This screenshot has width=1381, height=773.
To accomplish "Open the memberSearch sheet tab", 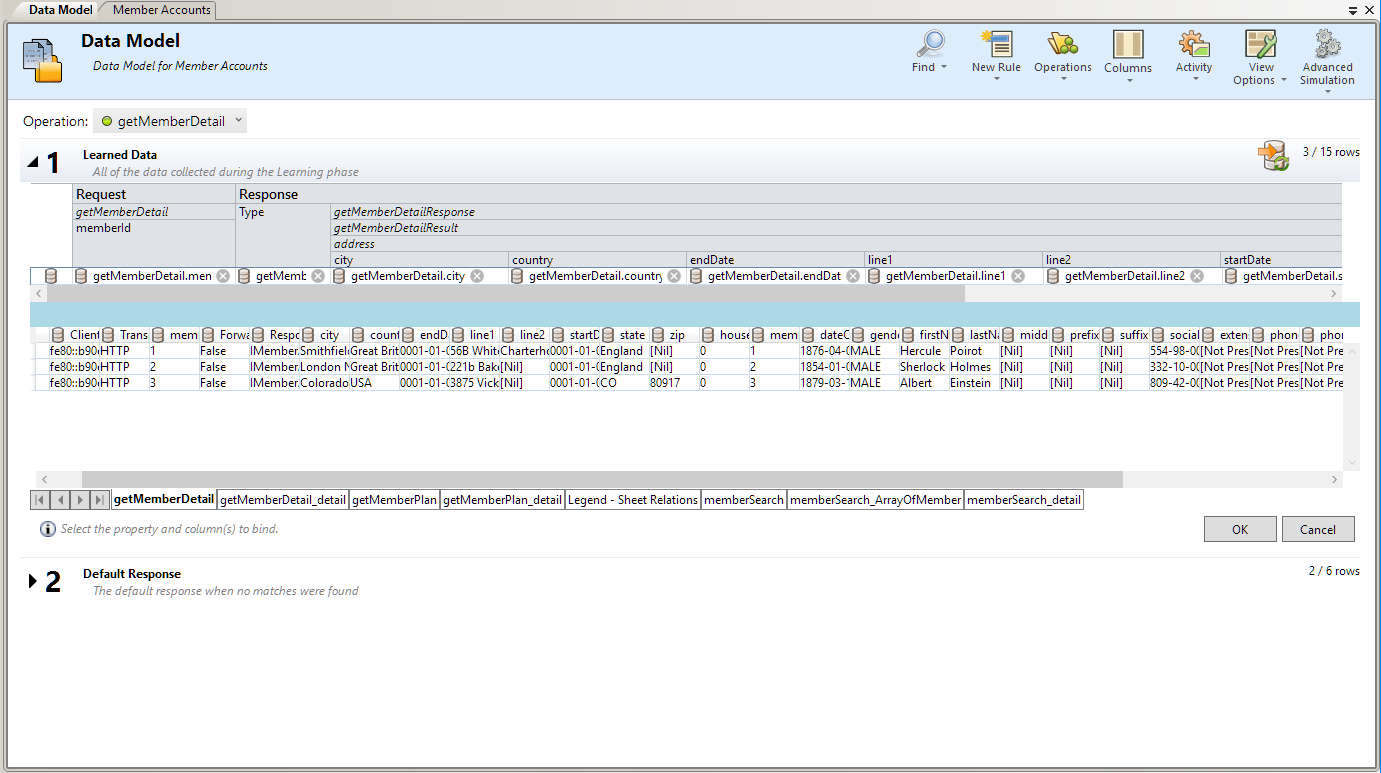I will 743,500.
